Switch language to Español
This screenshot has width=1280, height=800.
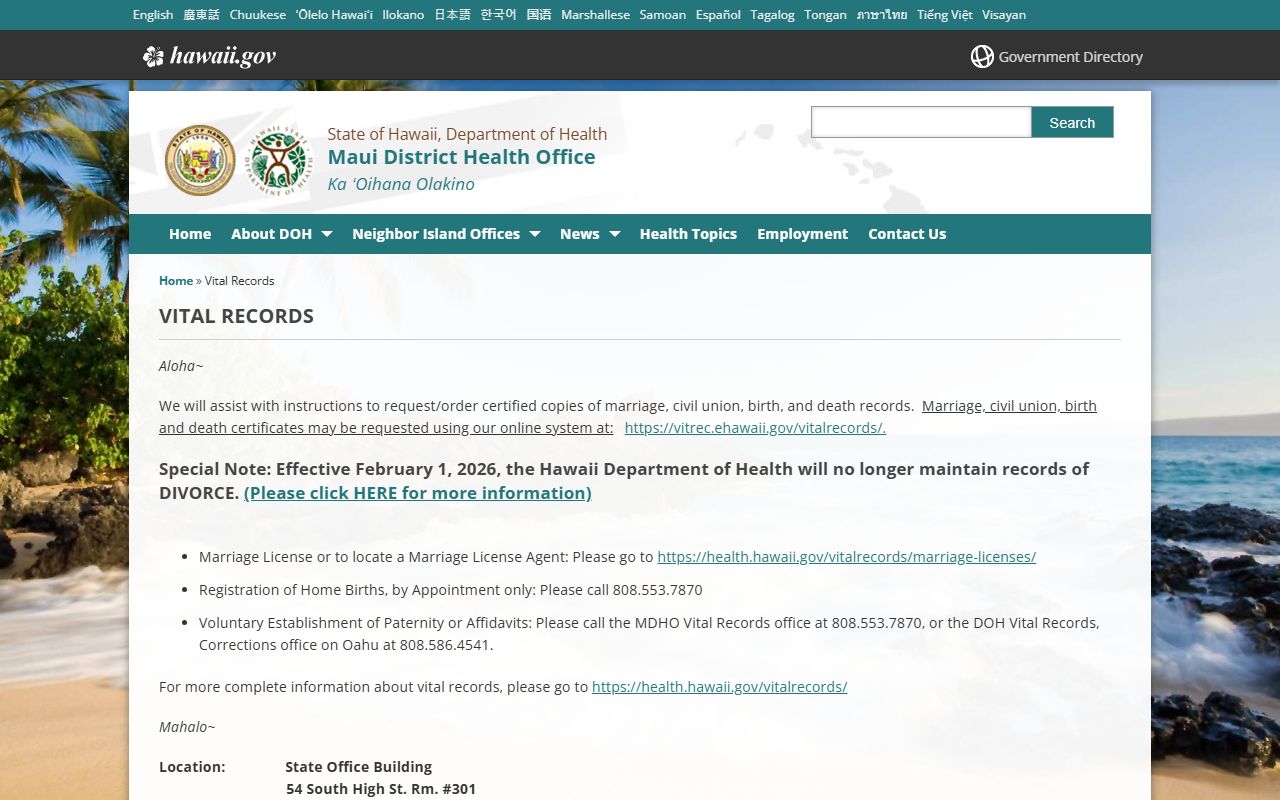tap(718, 15)
